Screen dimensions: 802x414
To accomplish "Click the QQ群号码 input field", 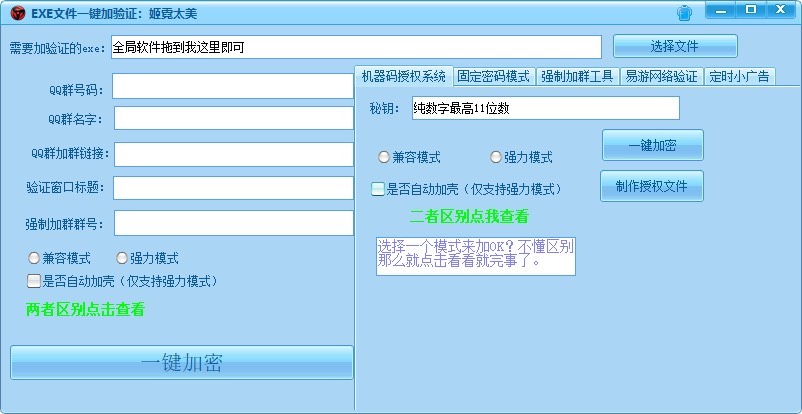I will (233, 86).
